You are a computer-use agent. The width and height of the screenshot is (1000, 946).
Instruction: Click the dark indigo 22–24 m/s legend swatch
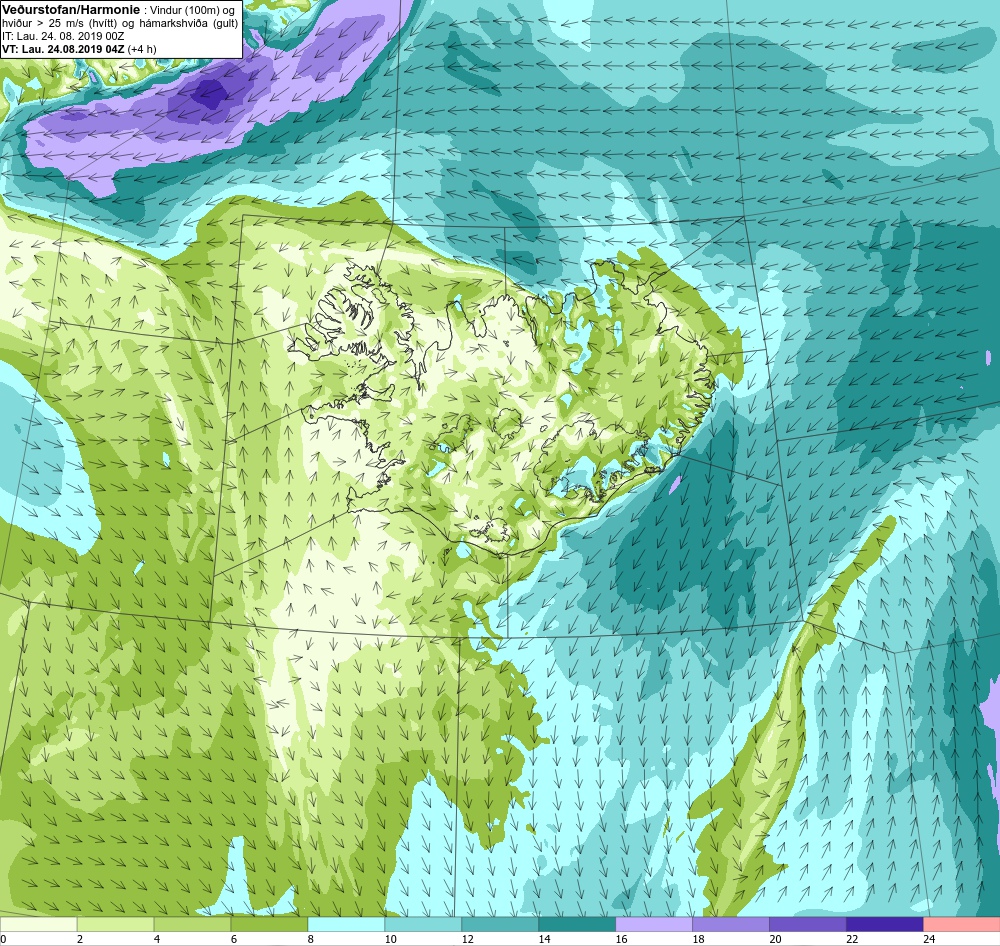[885, 924]
